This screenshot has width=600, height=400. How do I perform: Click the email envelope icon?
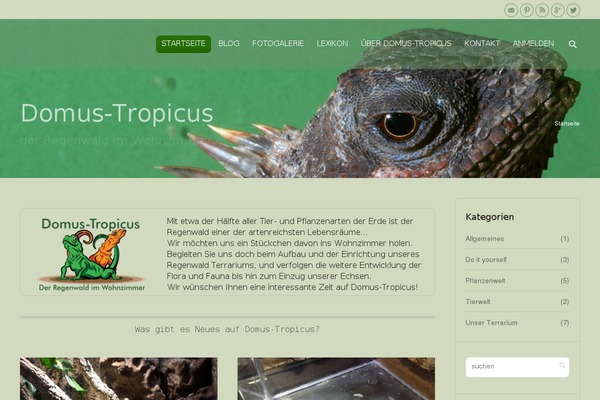pos(511,10)
